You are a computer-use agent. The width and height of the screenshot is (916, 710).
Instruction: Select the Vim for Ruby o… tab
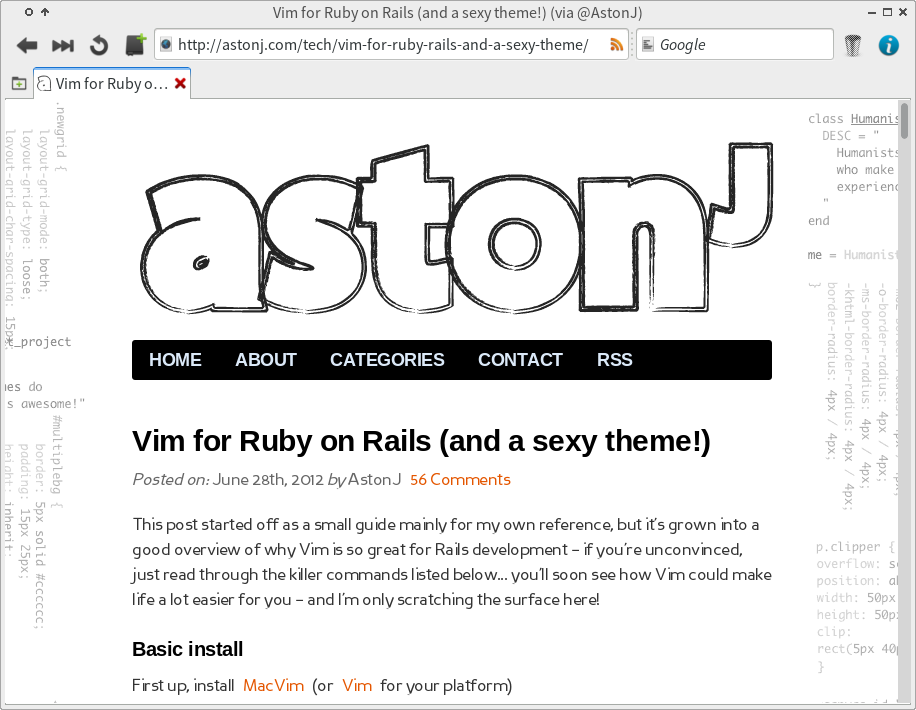112,84
